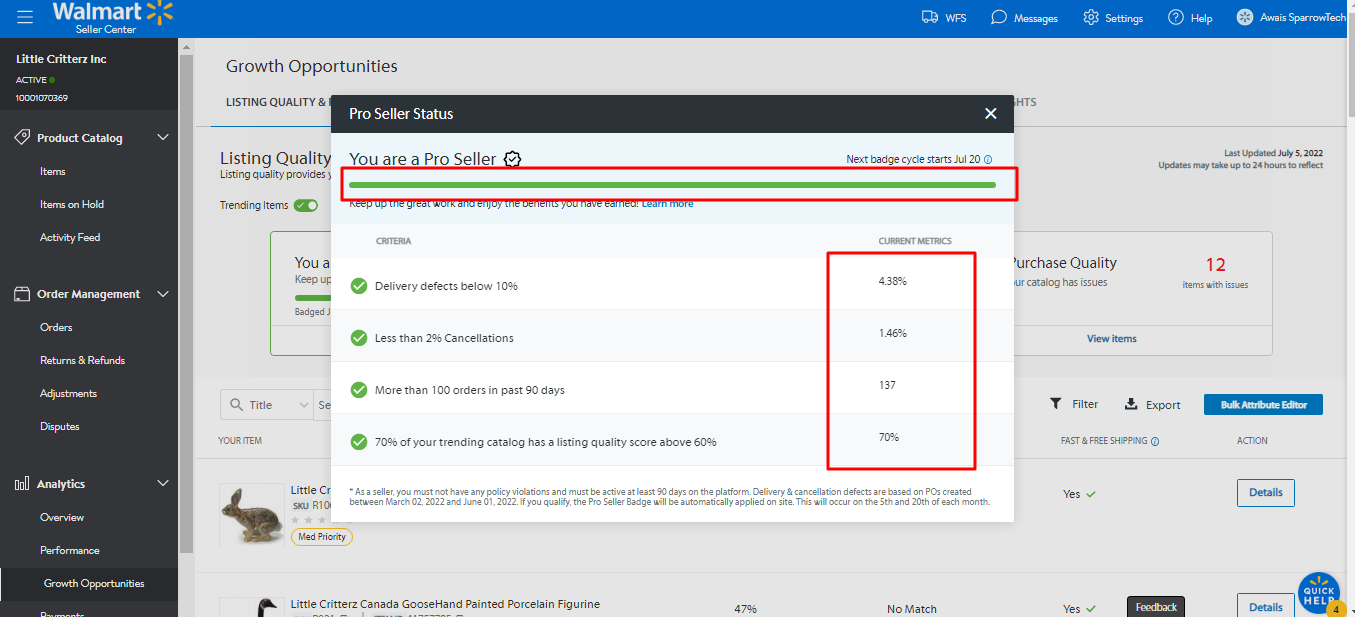
Task: Close the Pro Seller Status dialog
Action: coord(990,113)
